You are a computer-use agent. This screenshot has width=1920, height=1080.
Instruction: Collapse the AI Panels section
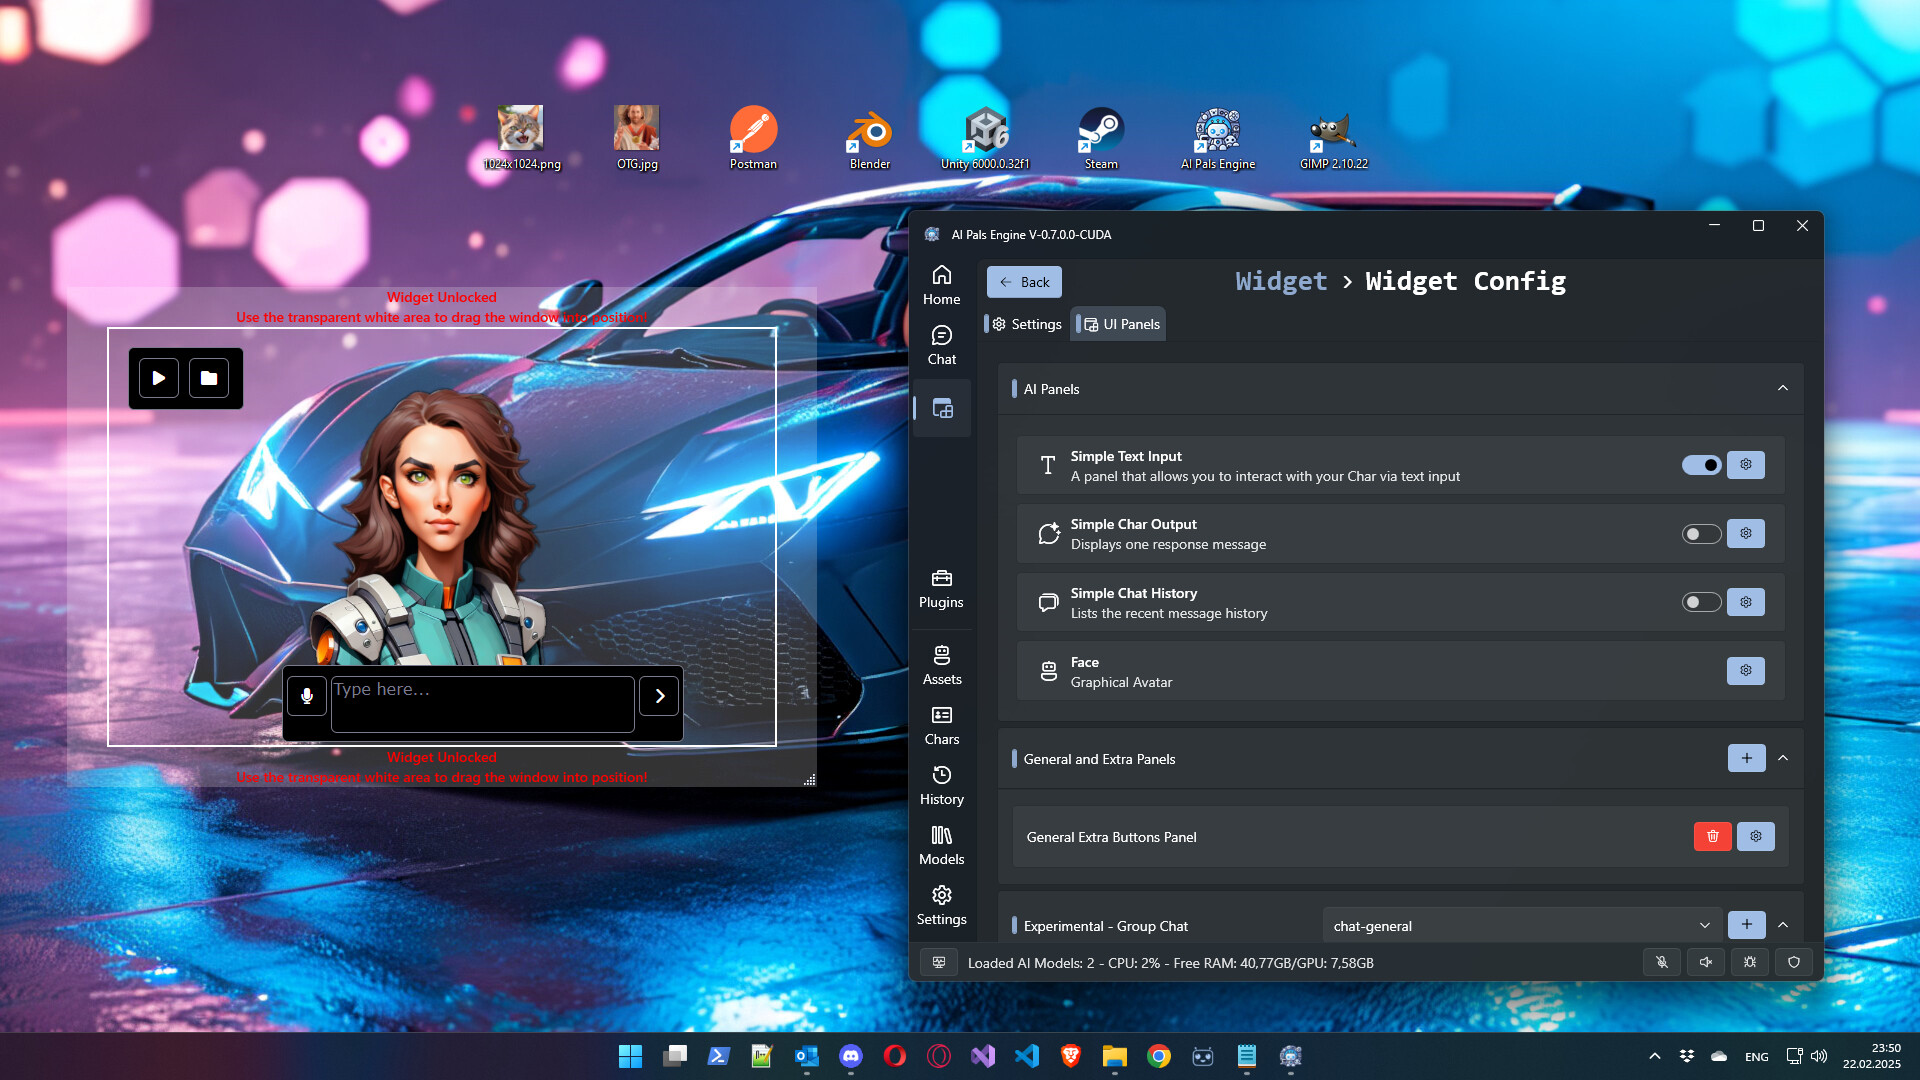[x=1784, y=388]
